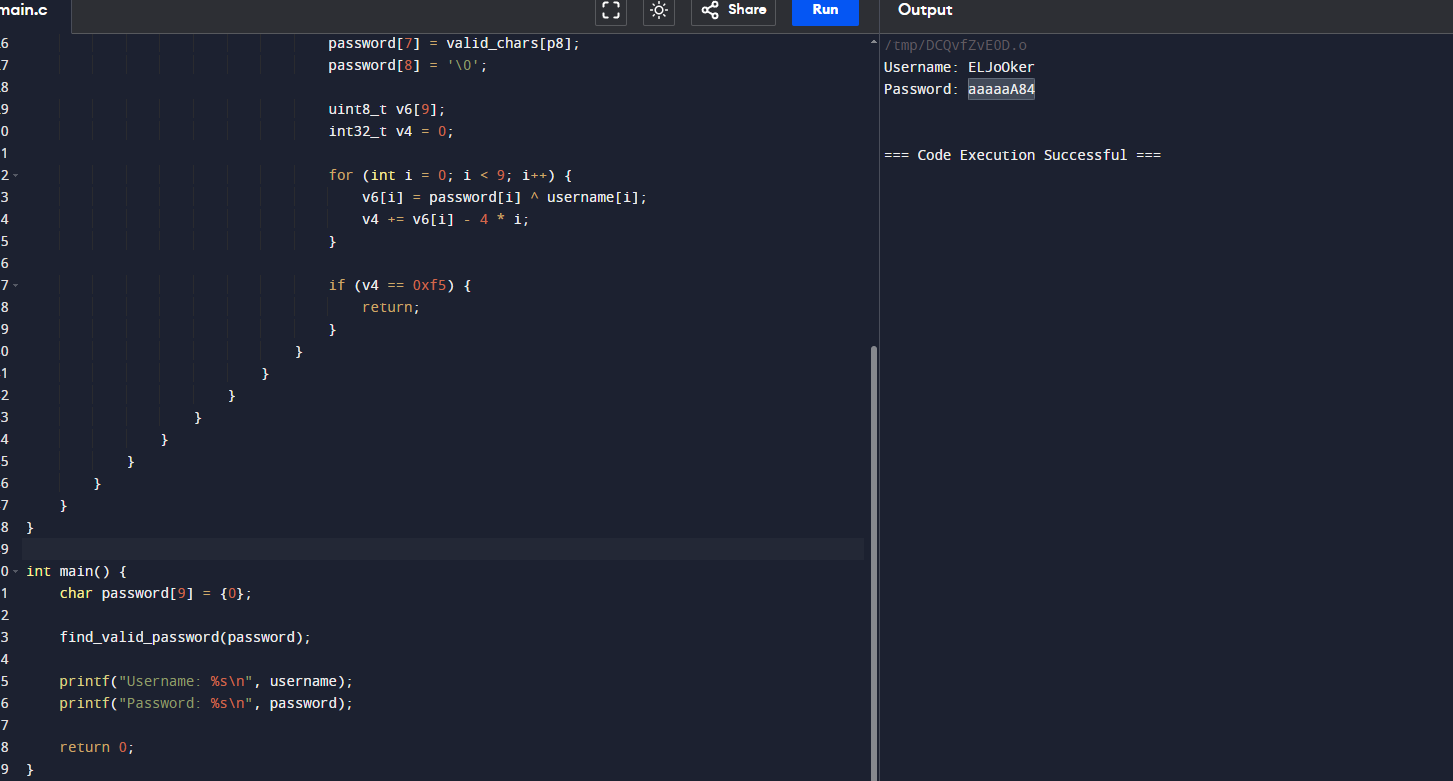This screenshot has height=781, width=1453.
Task: Place cursor on empty line above main
Action: pos(400,549)
